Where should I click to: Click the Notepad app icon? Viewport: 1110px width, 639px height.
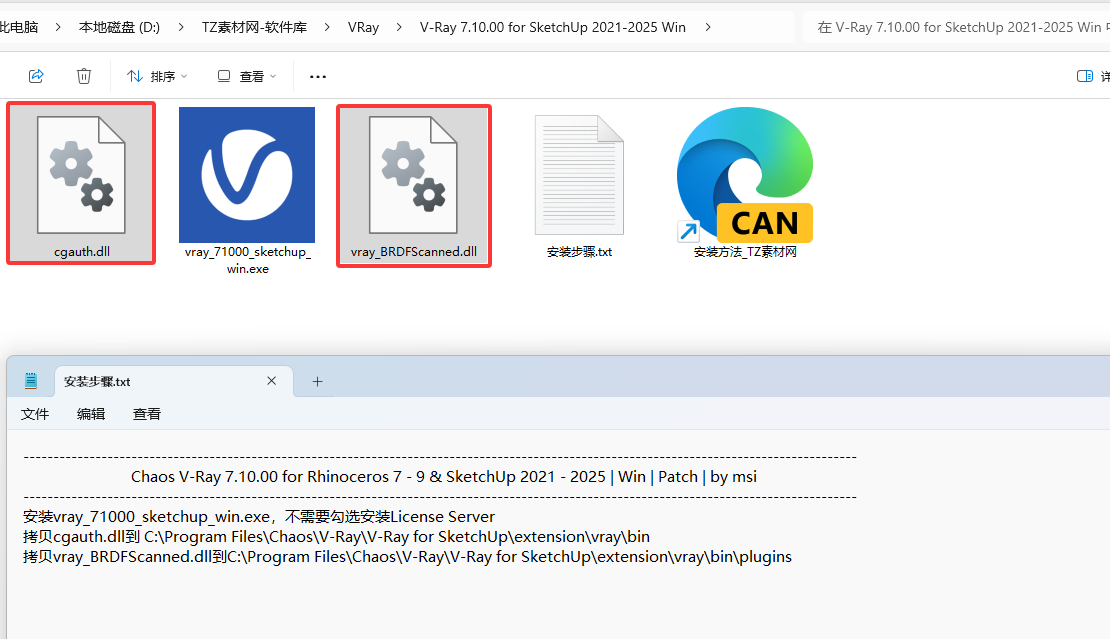point(30,381)
